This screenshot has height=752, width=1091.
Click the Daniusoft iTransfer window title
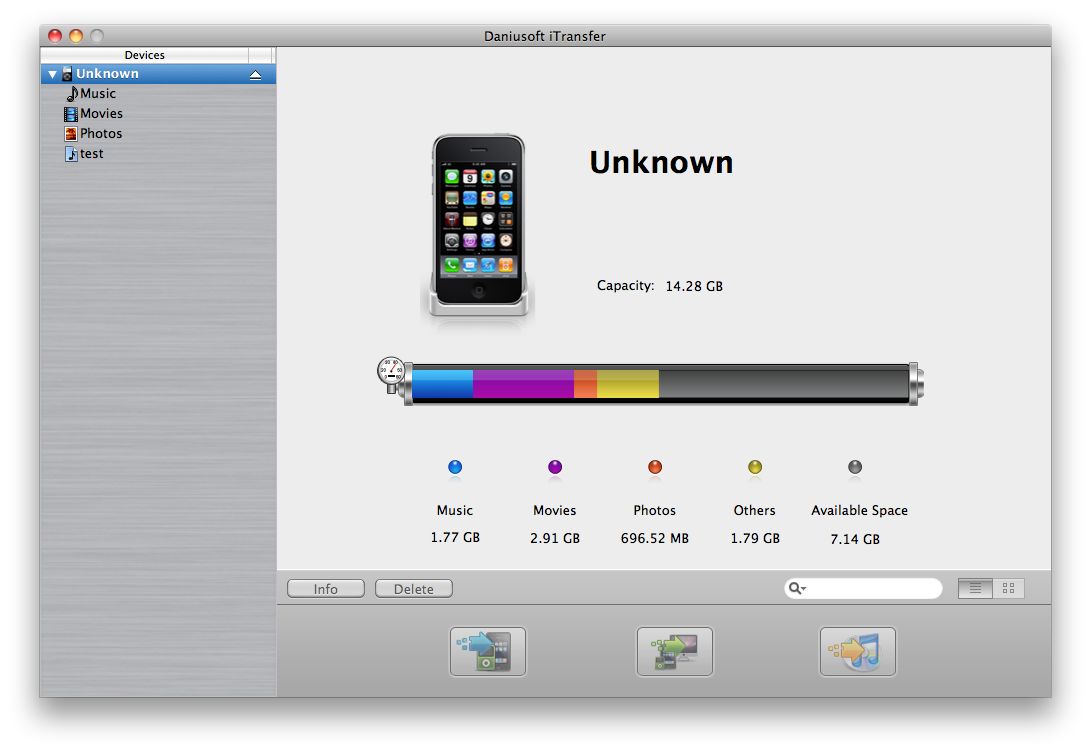545,36
